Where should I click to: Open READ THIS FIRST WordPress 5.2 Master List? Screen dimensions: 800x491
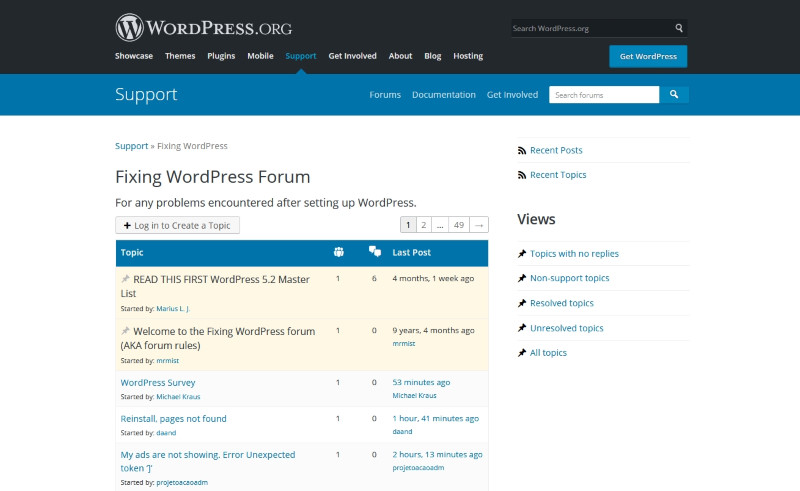point(215,286)
